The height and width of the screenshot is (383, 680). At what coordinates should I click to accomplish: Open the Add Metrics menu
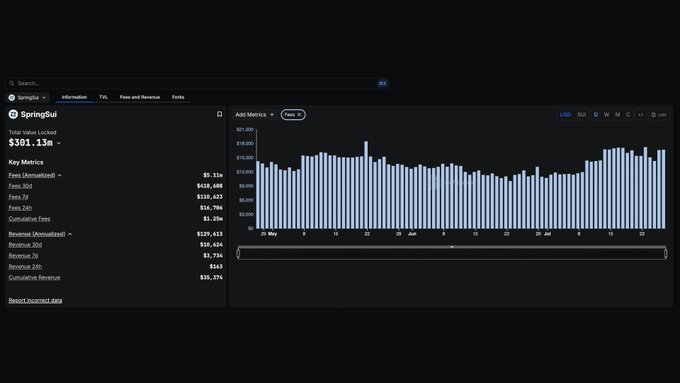(255, 115)
